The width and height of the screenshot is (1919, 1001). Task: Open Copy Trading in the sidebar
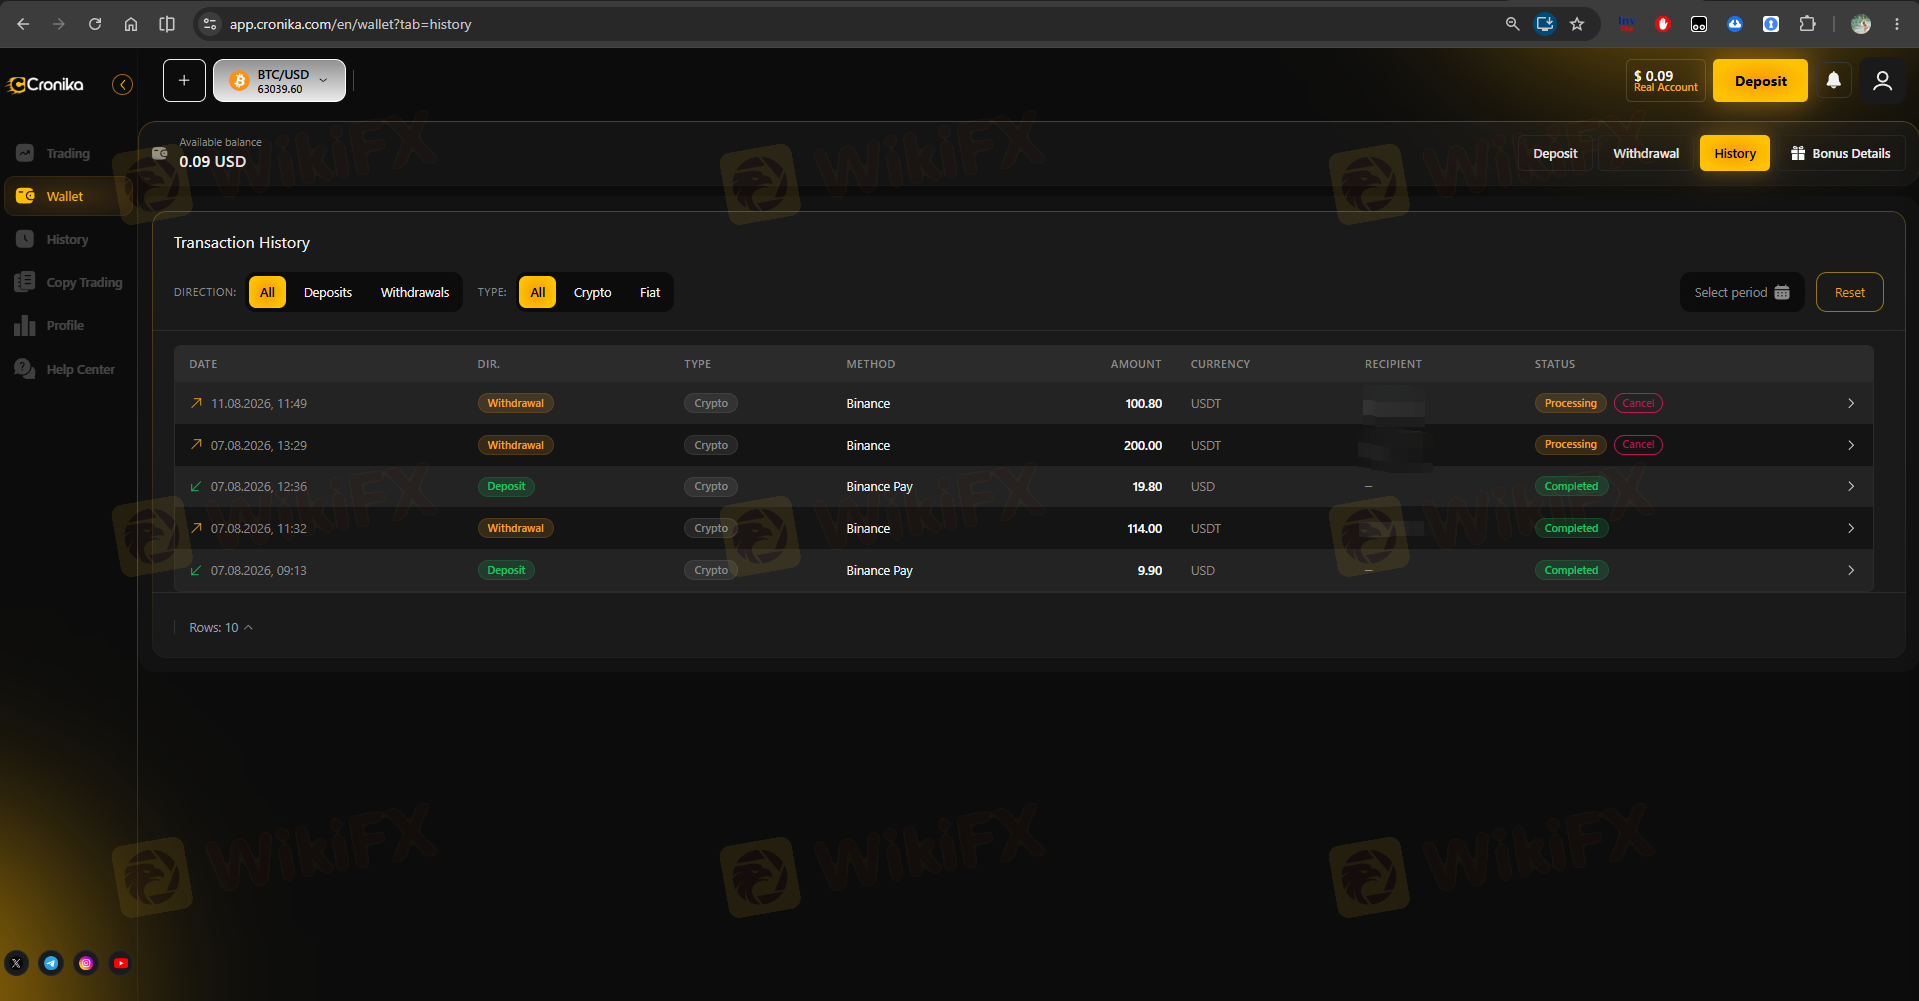[x=68, y=282]
